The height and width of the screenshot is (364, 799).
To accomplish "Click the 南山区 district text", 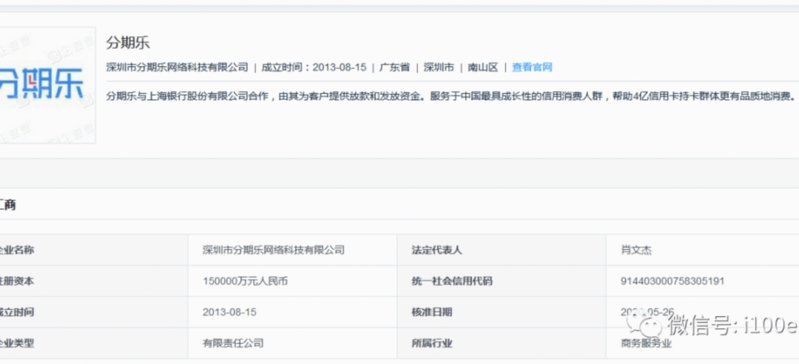I will pos(483,67).
